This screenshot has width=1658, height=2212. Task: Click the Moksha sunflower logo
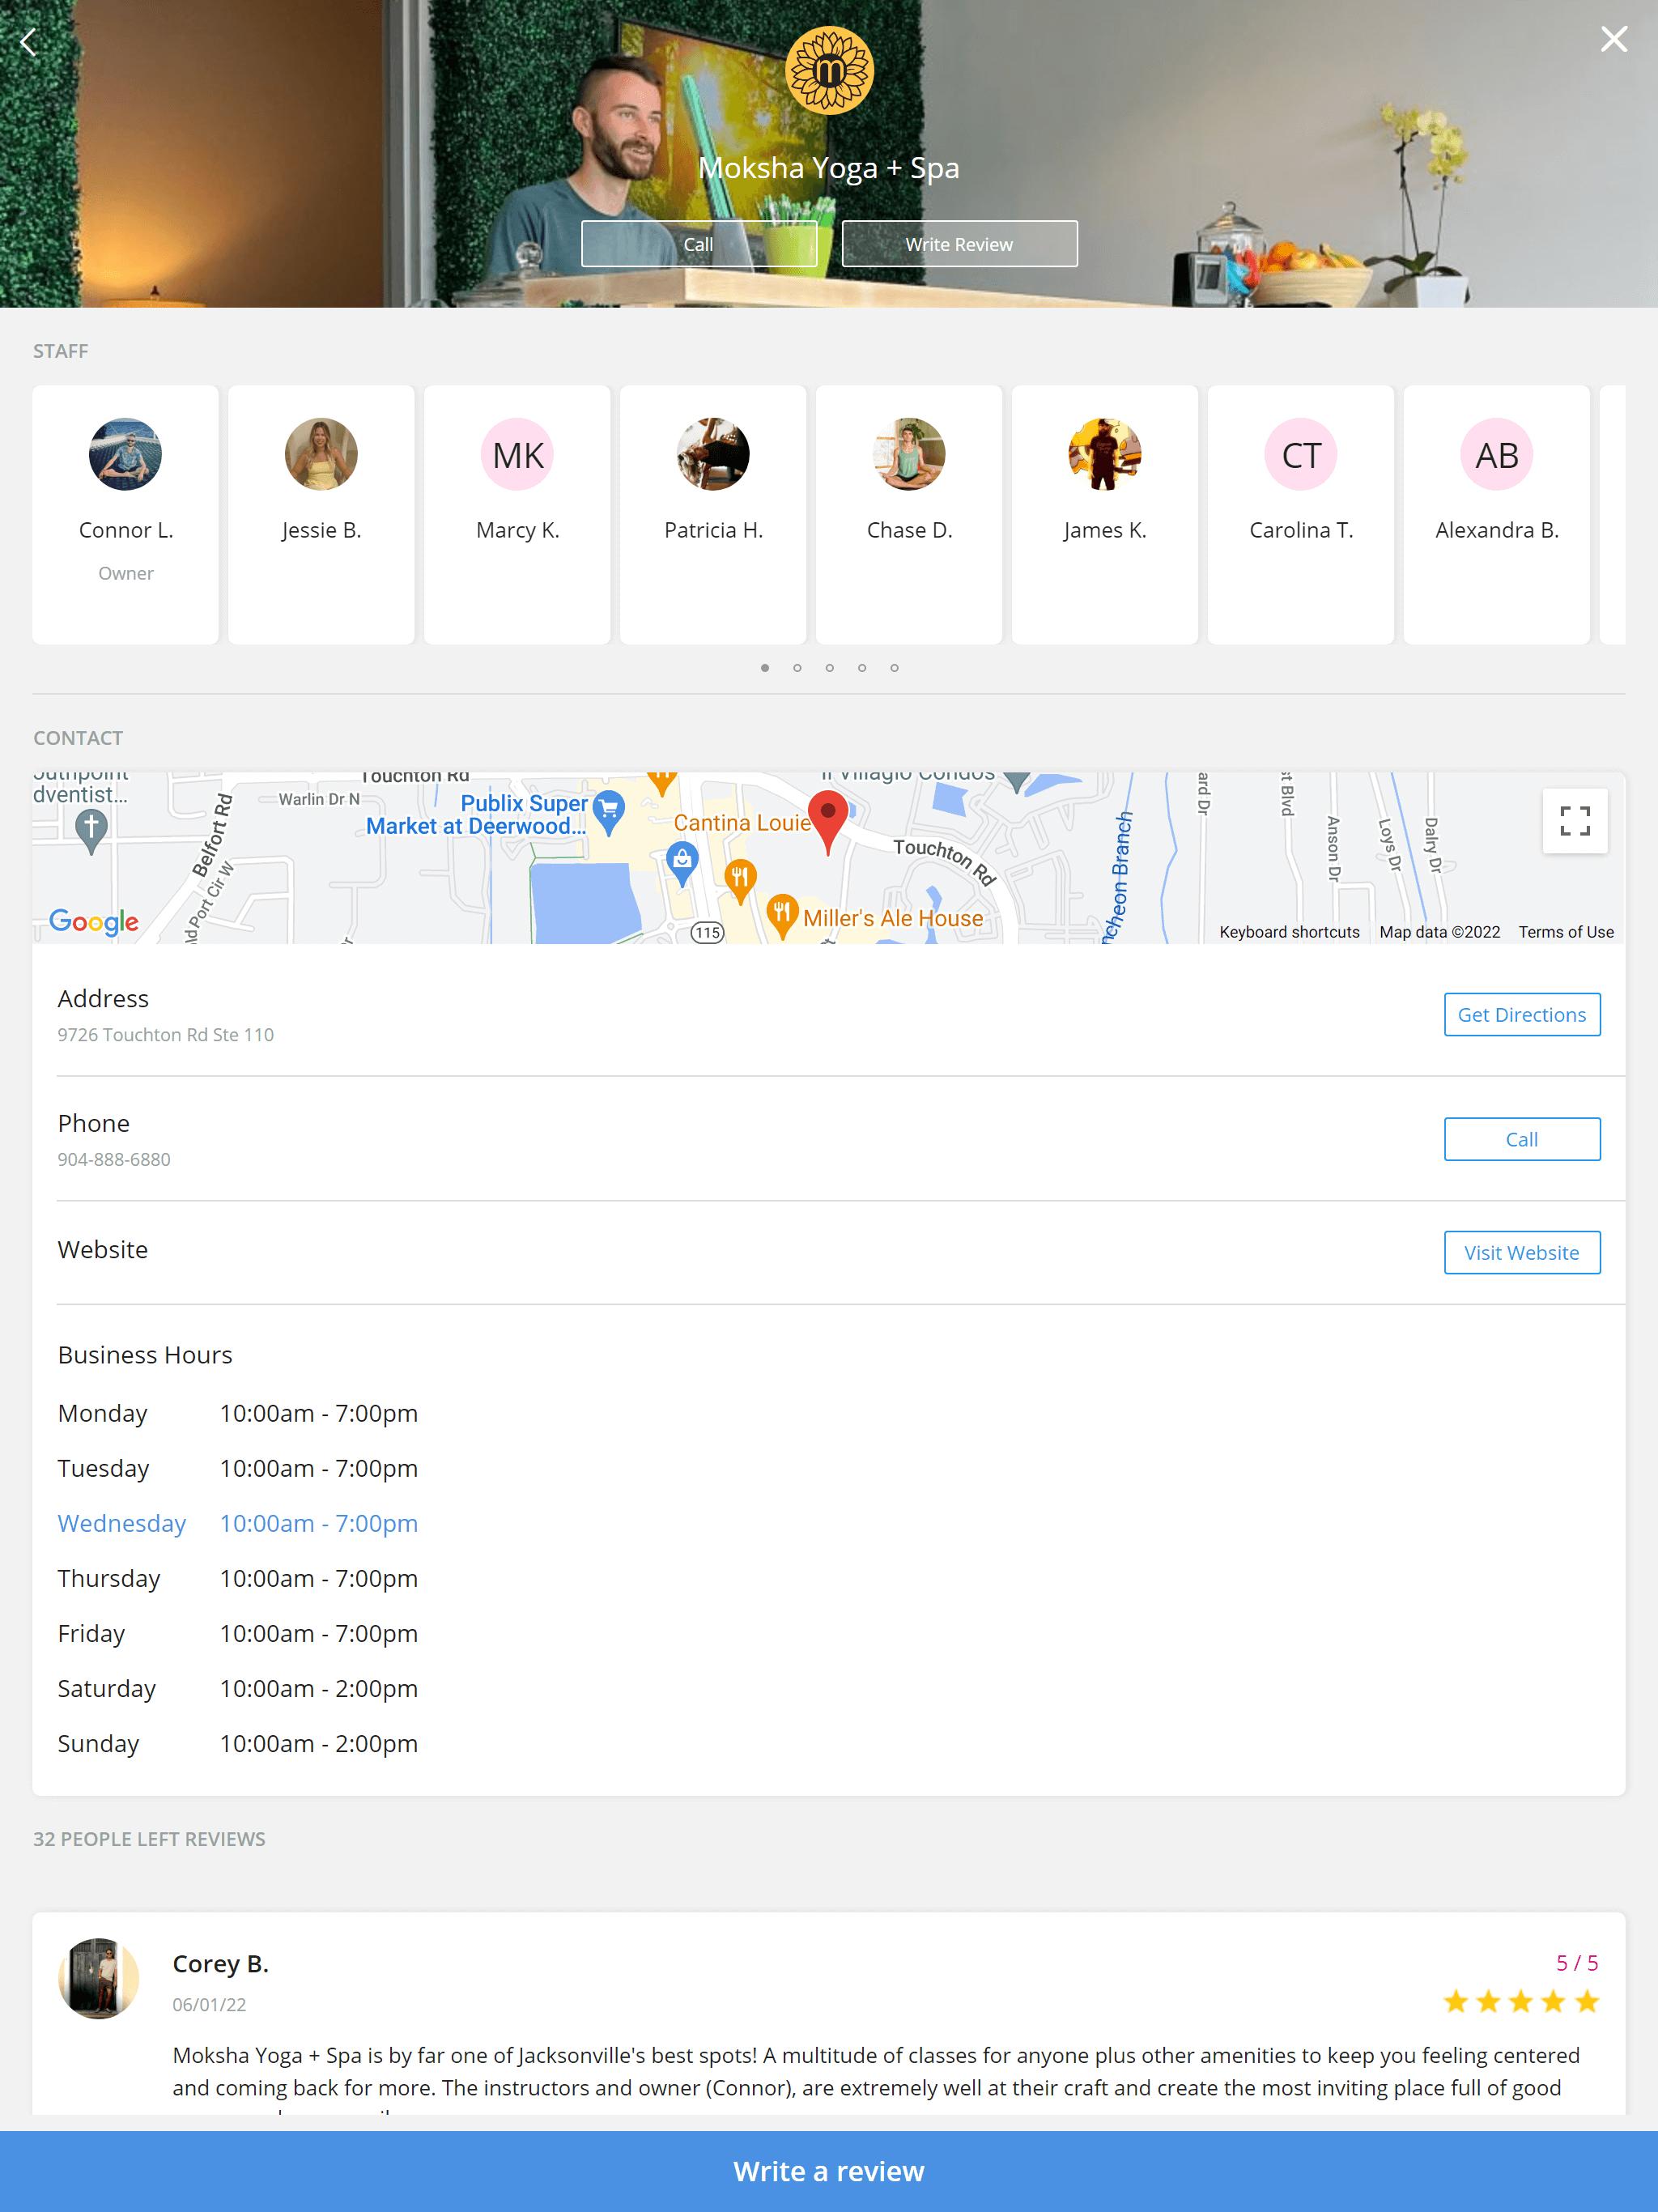(x=829, y=70)
